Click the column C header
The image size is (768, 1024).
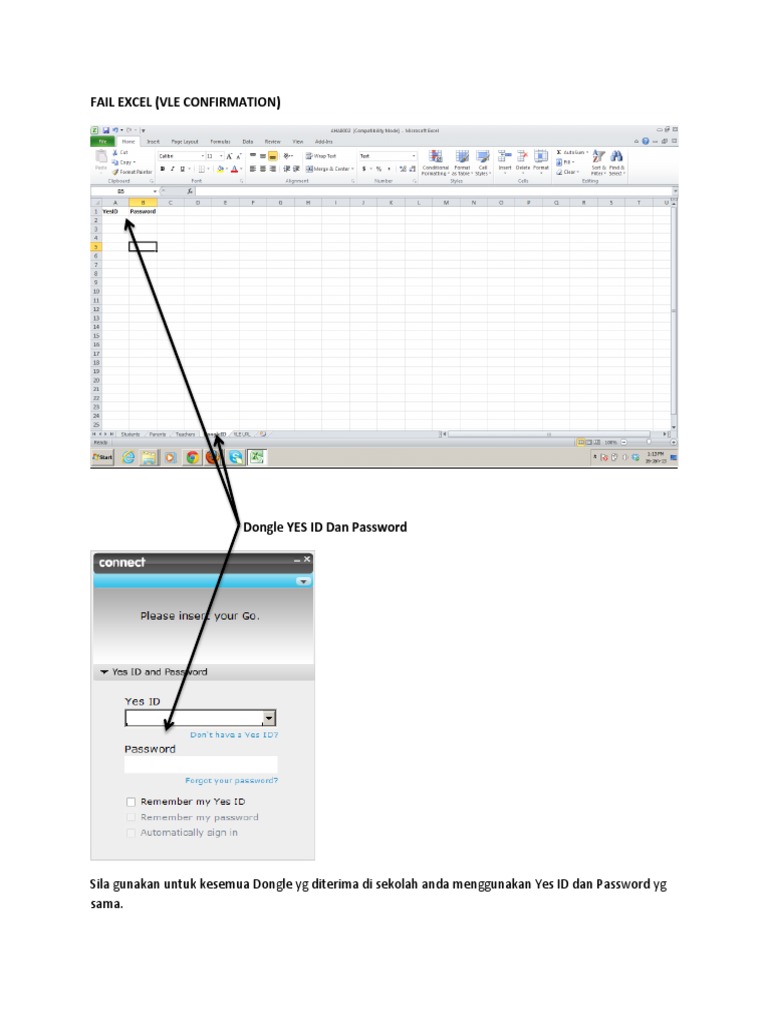tap(170, 203)
